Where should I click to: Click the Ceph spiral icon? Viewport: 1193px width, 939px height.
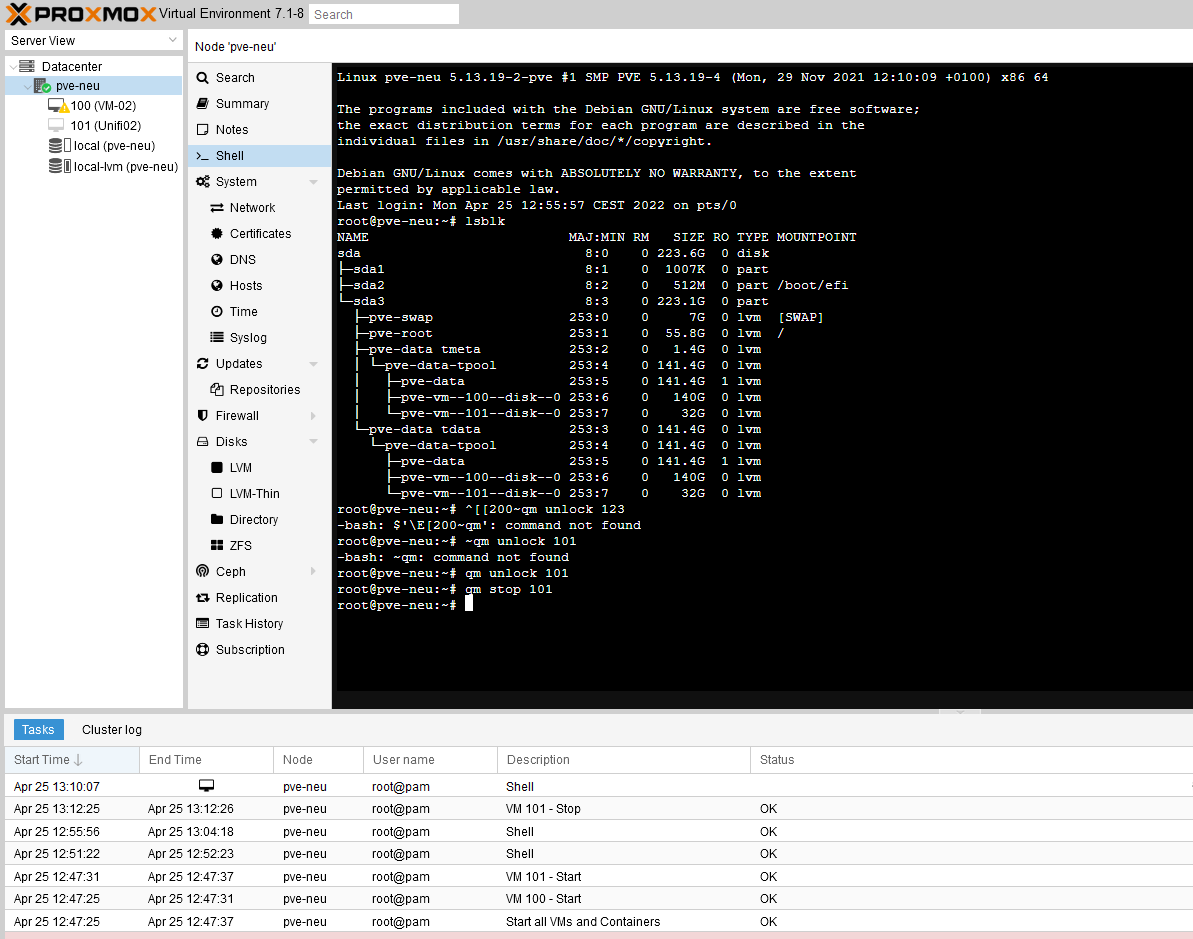(202, 571)
